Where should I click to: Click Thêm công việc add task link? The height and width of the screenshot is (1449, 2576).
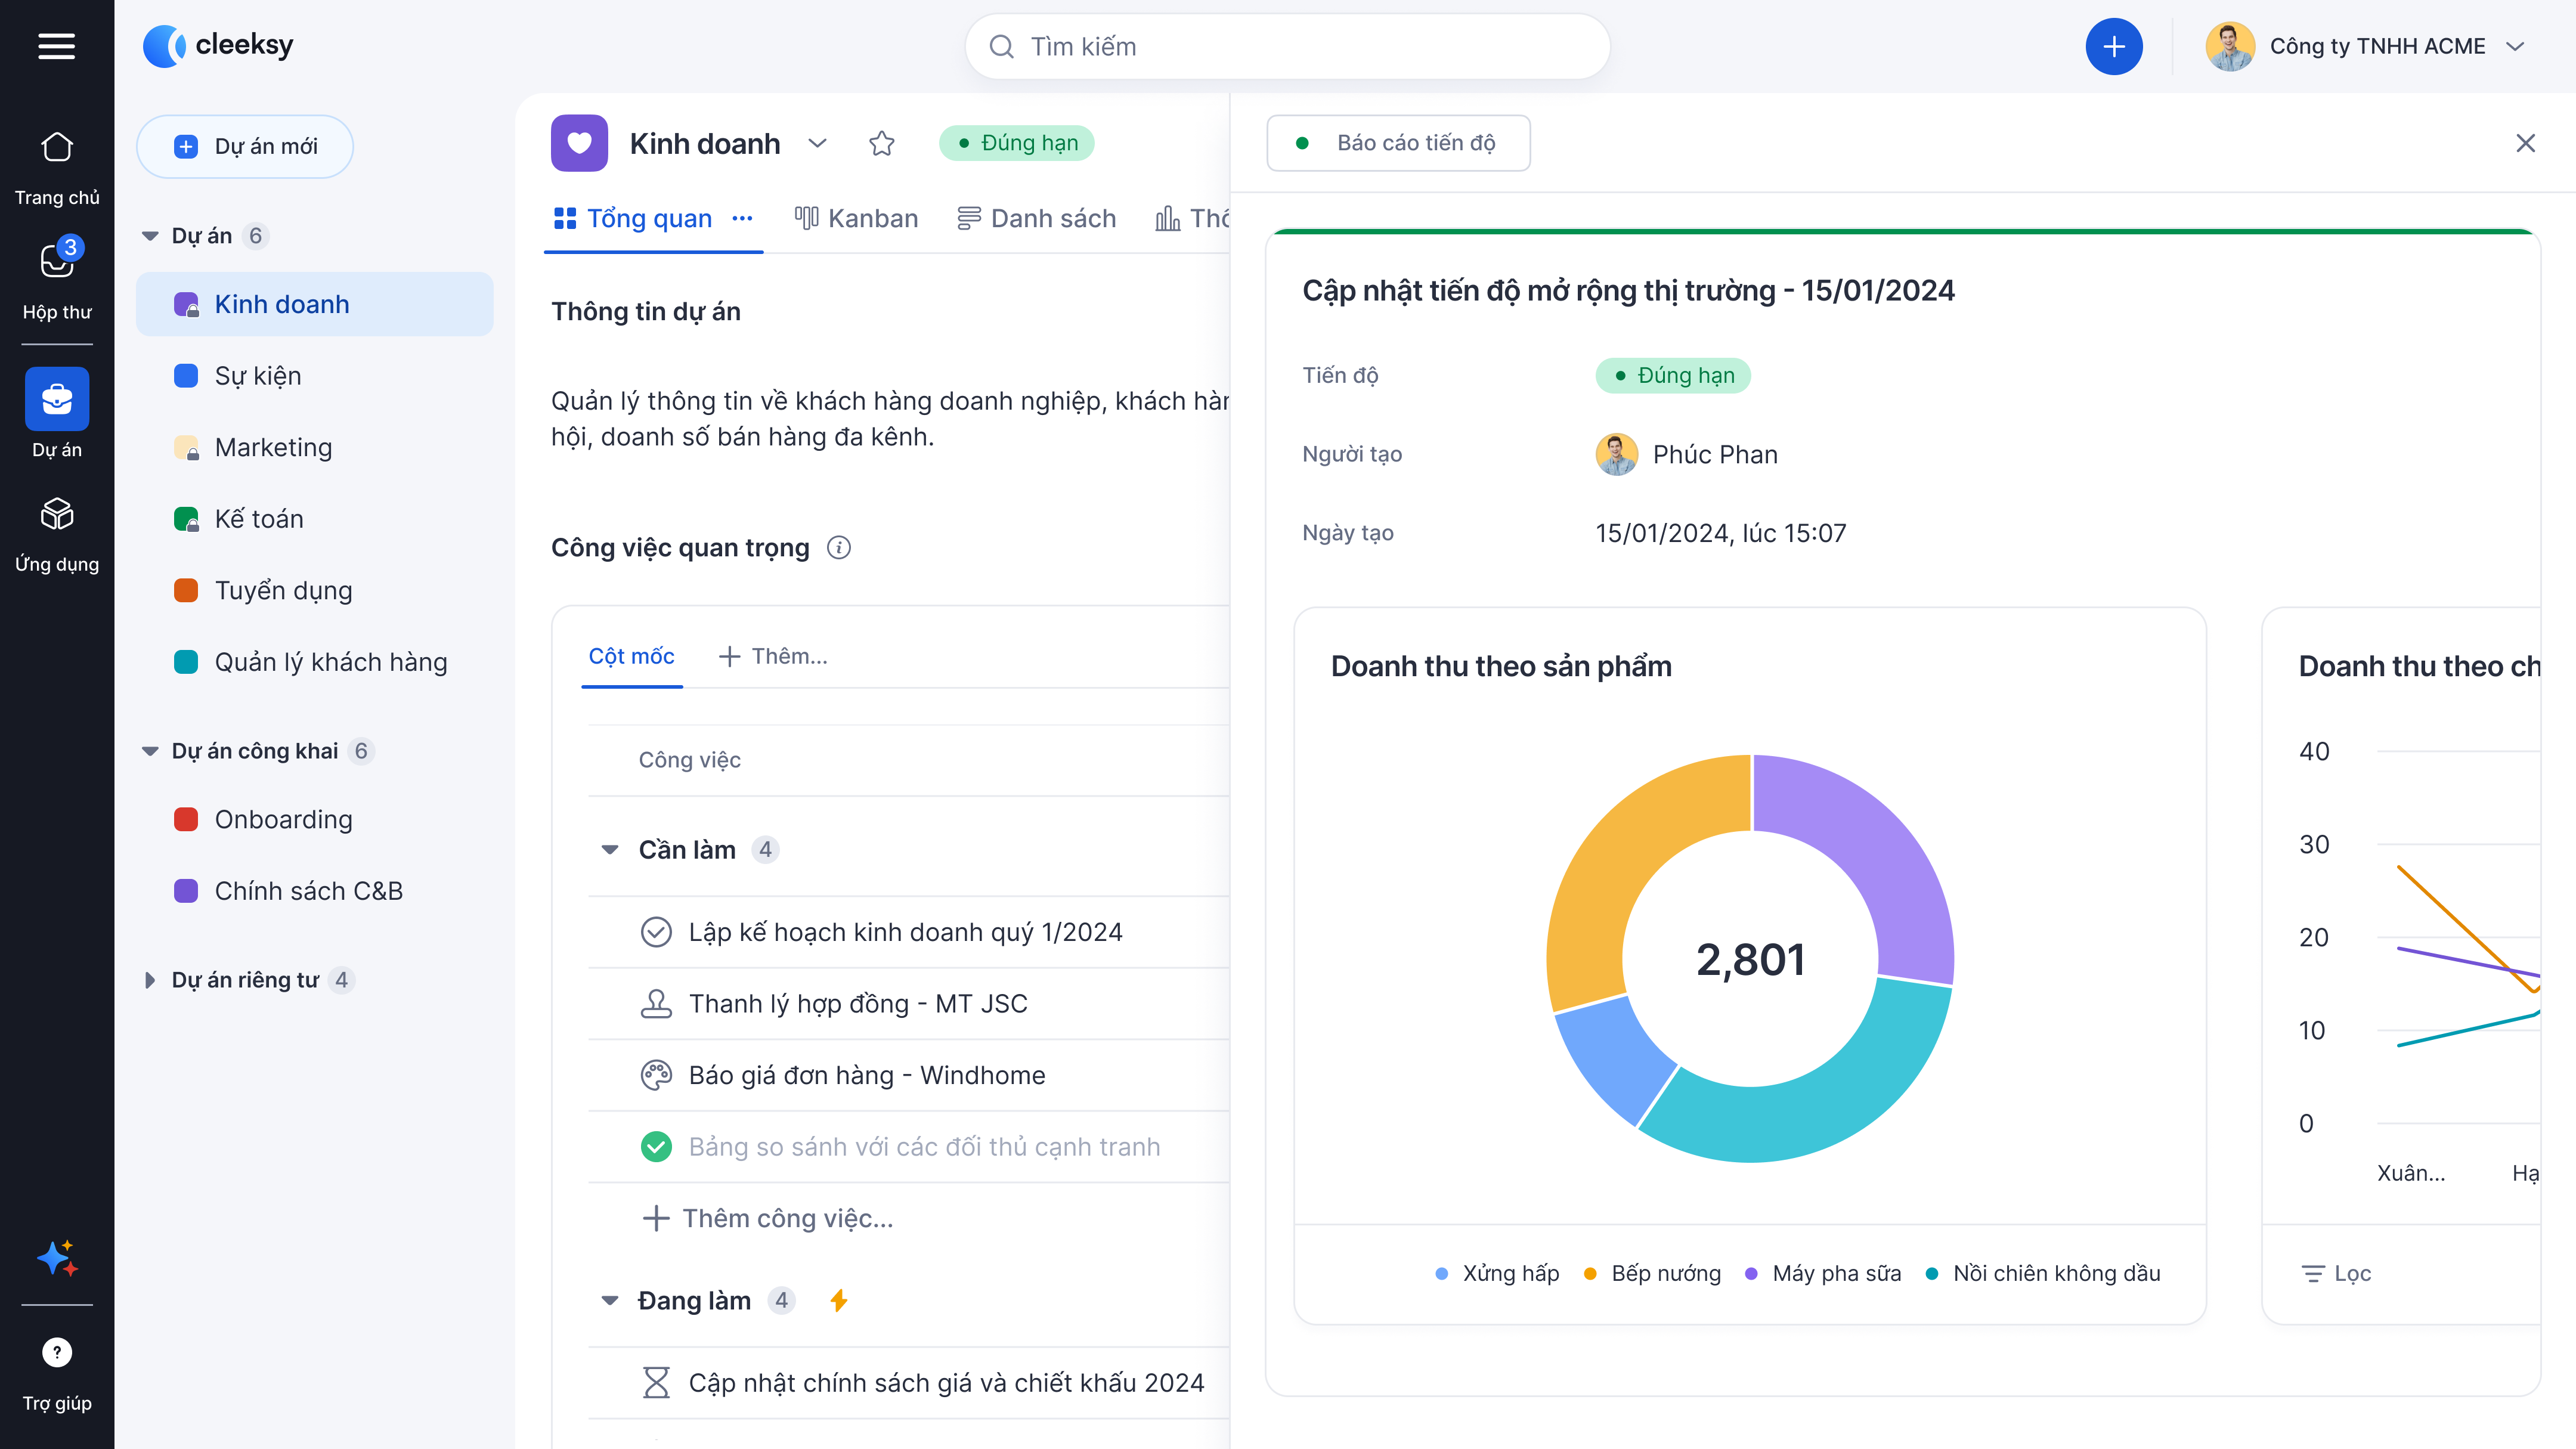coord(767,1218)
